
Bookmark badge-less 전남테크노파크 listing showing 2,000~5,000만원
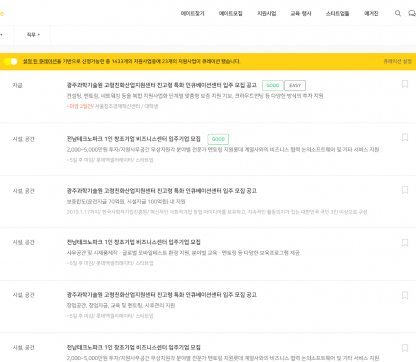pyautogui.click(x=405, y=348)
